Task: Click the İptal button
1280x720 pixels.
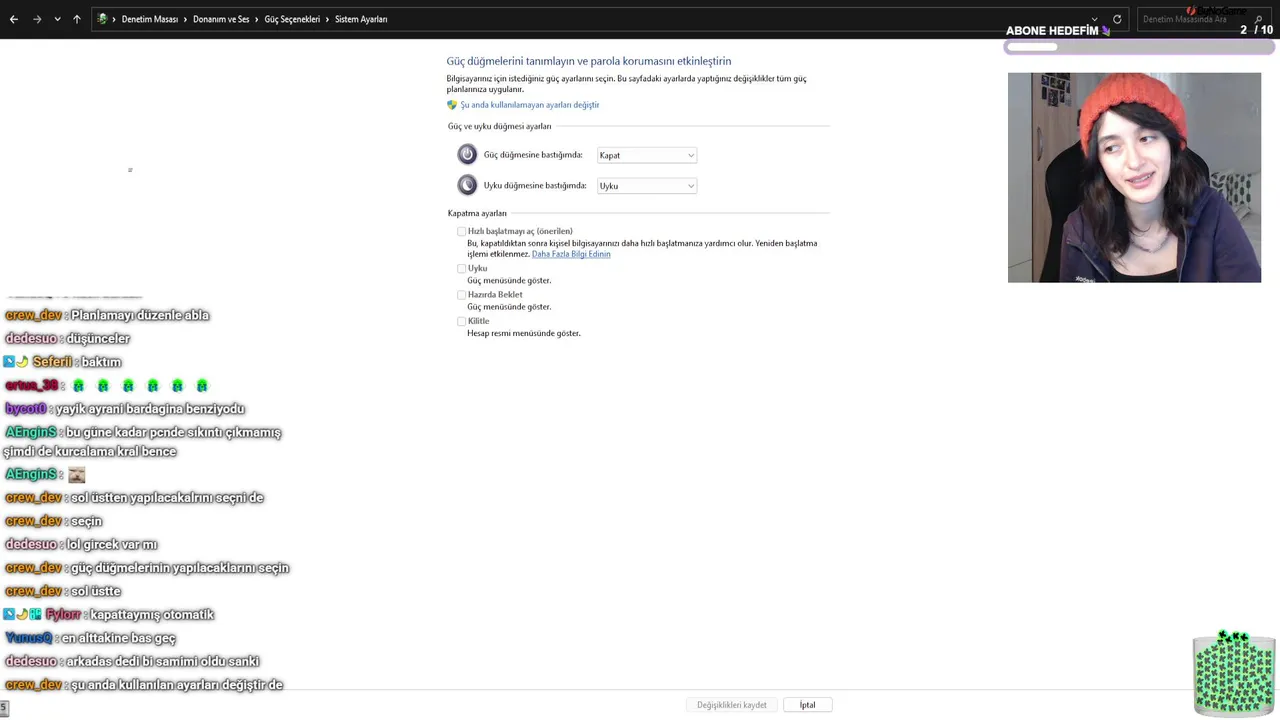Action: point(807,705)
